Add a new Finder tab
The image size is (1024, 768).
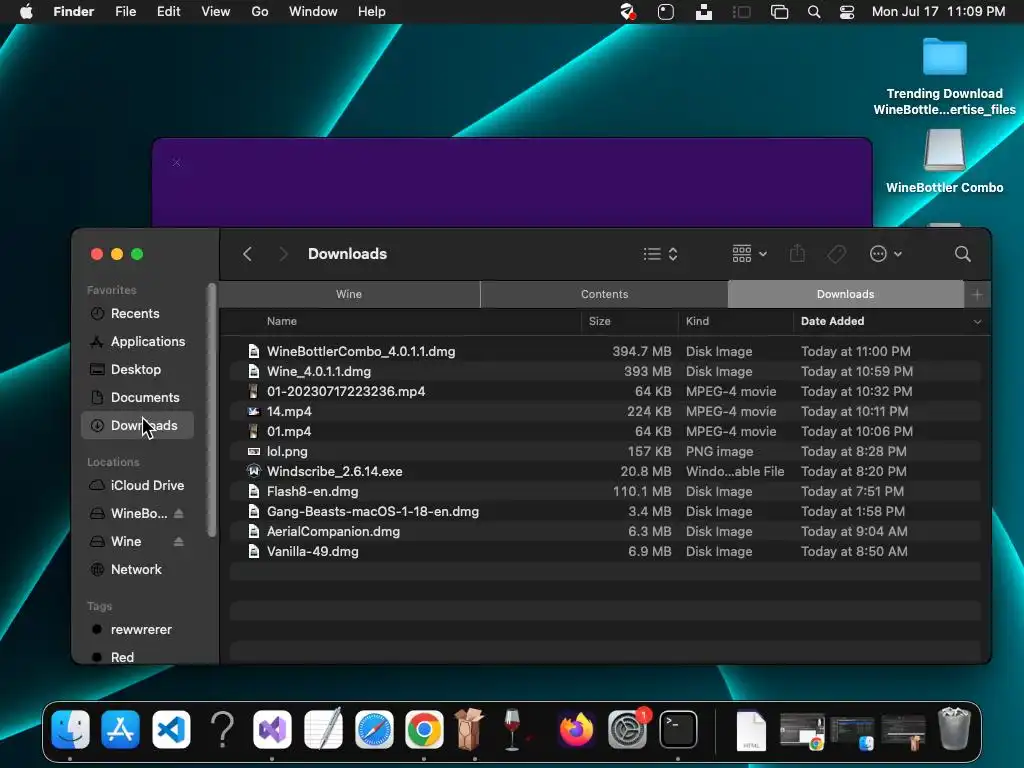(977, 295)
